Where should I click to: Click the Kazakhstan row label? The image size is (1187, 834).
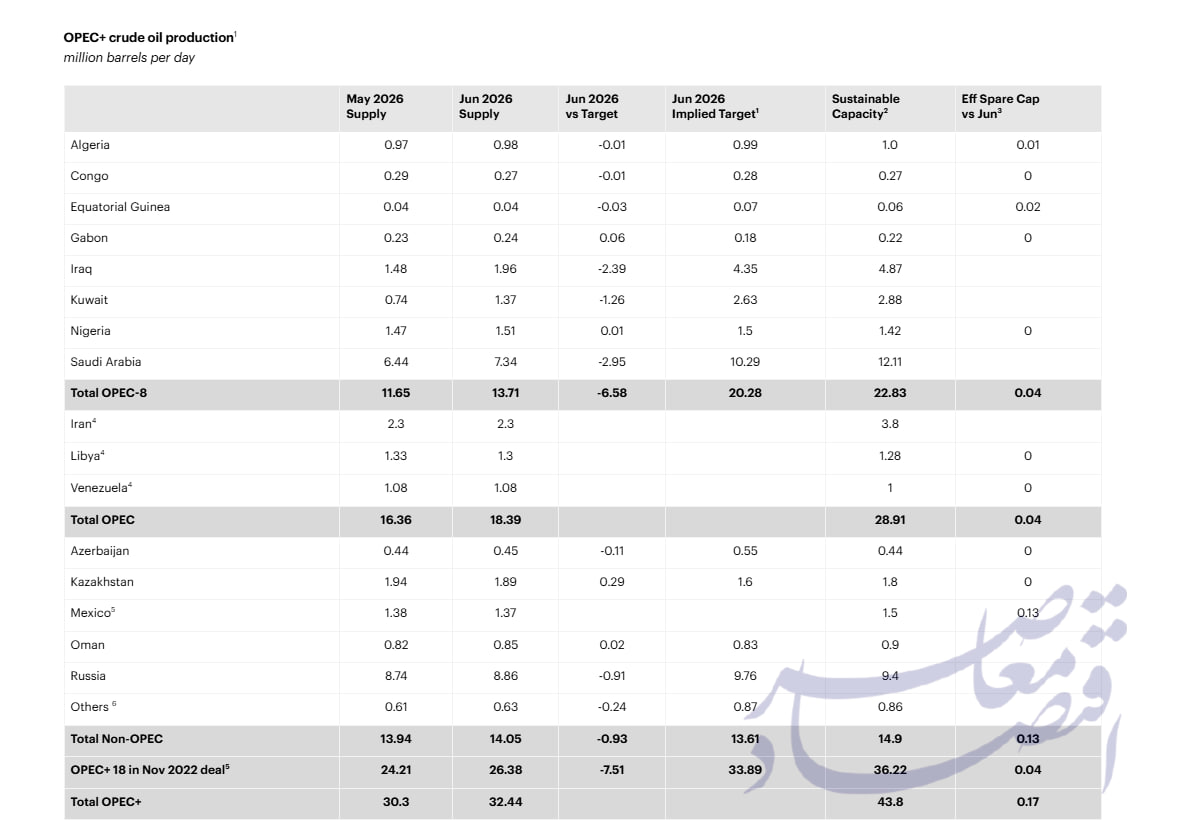click(x=102, y=582)
